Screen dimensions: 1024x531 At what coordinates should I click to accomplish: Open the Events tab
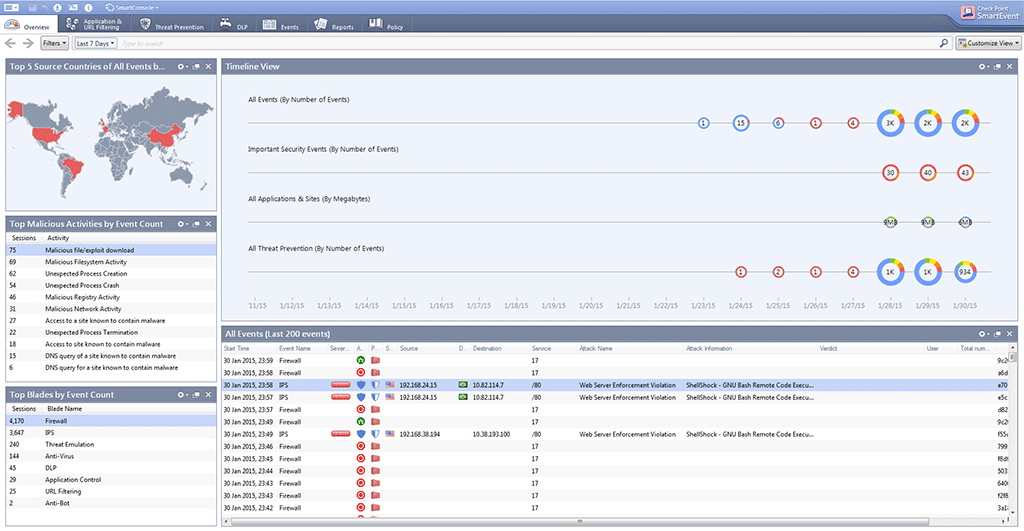281,25
